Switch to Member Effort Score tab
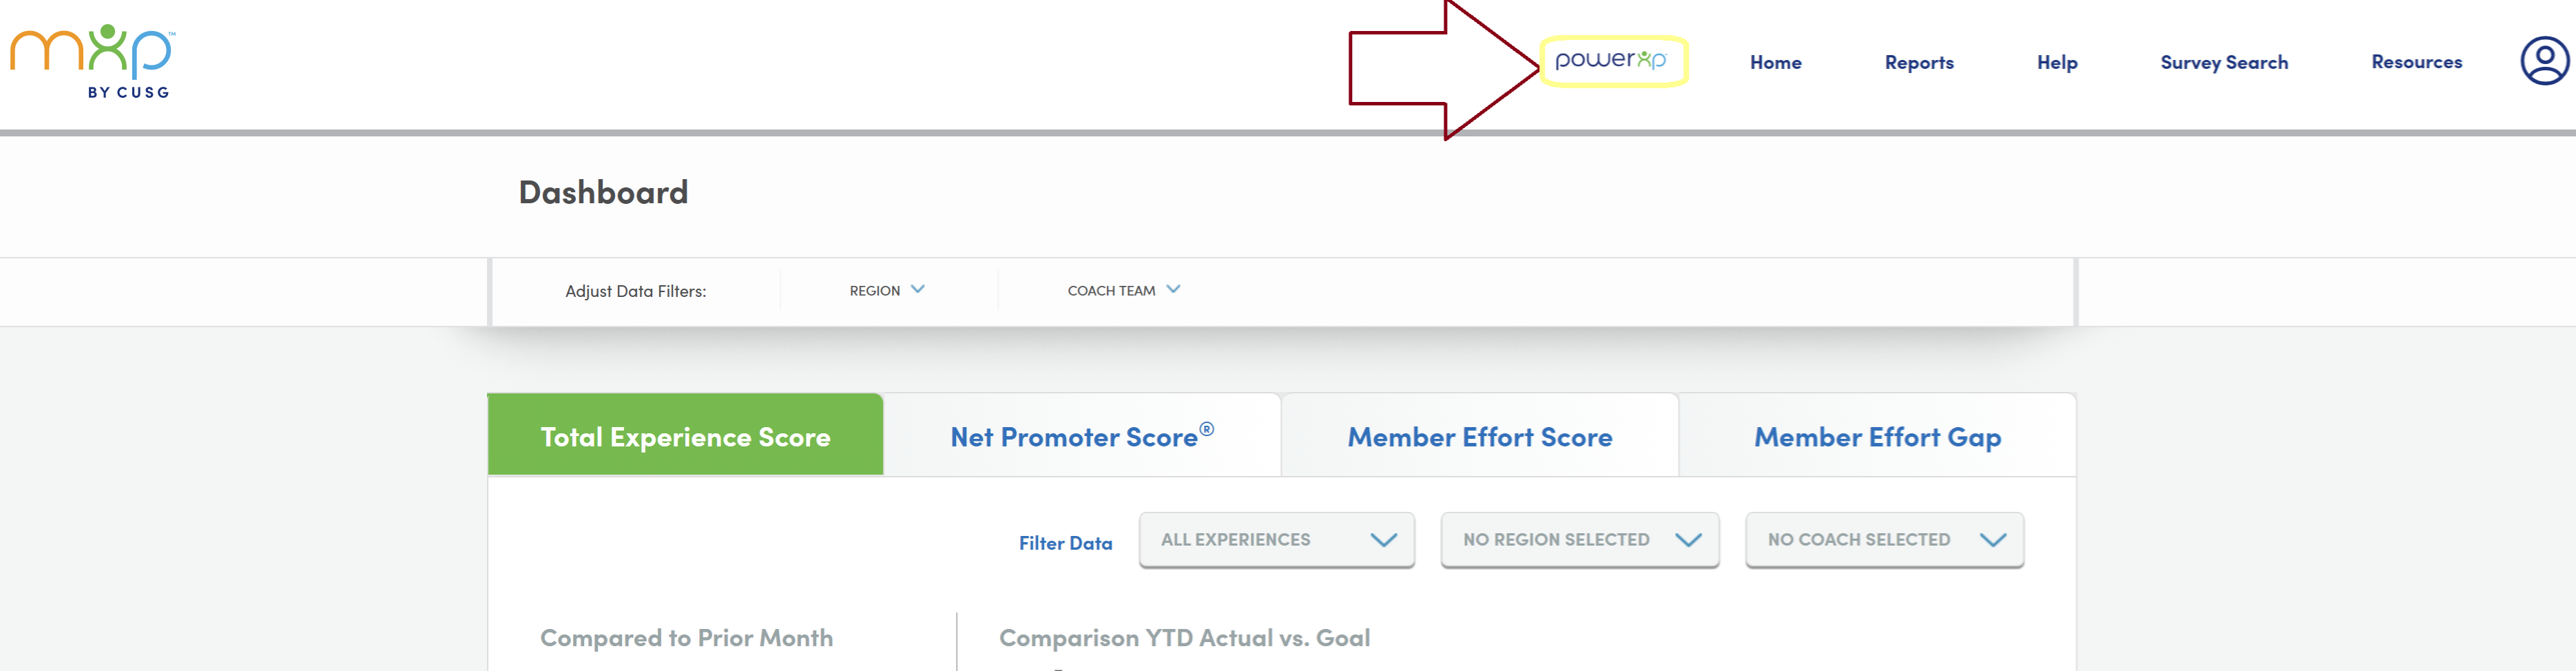 [x=1480, y=436]
